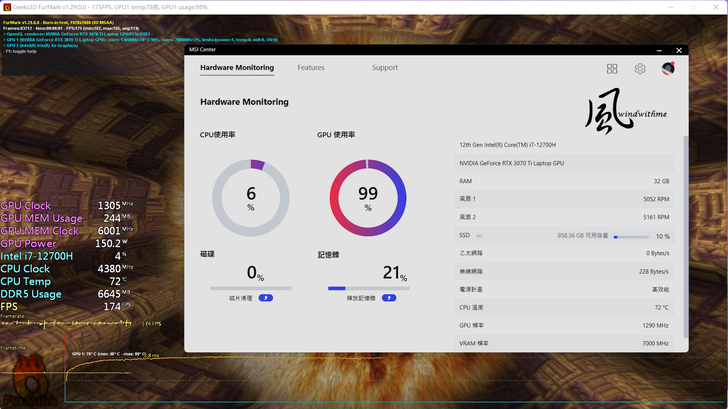Close the MSI Center window
728x409 pixels.
tap(679, 50)
